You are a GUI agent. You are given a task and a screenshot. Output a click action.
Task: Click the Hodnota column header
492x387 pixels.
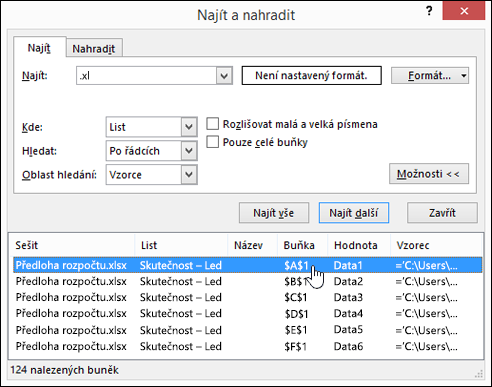359,245
